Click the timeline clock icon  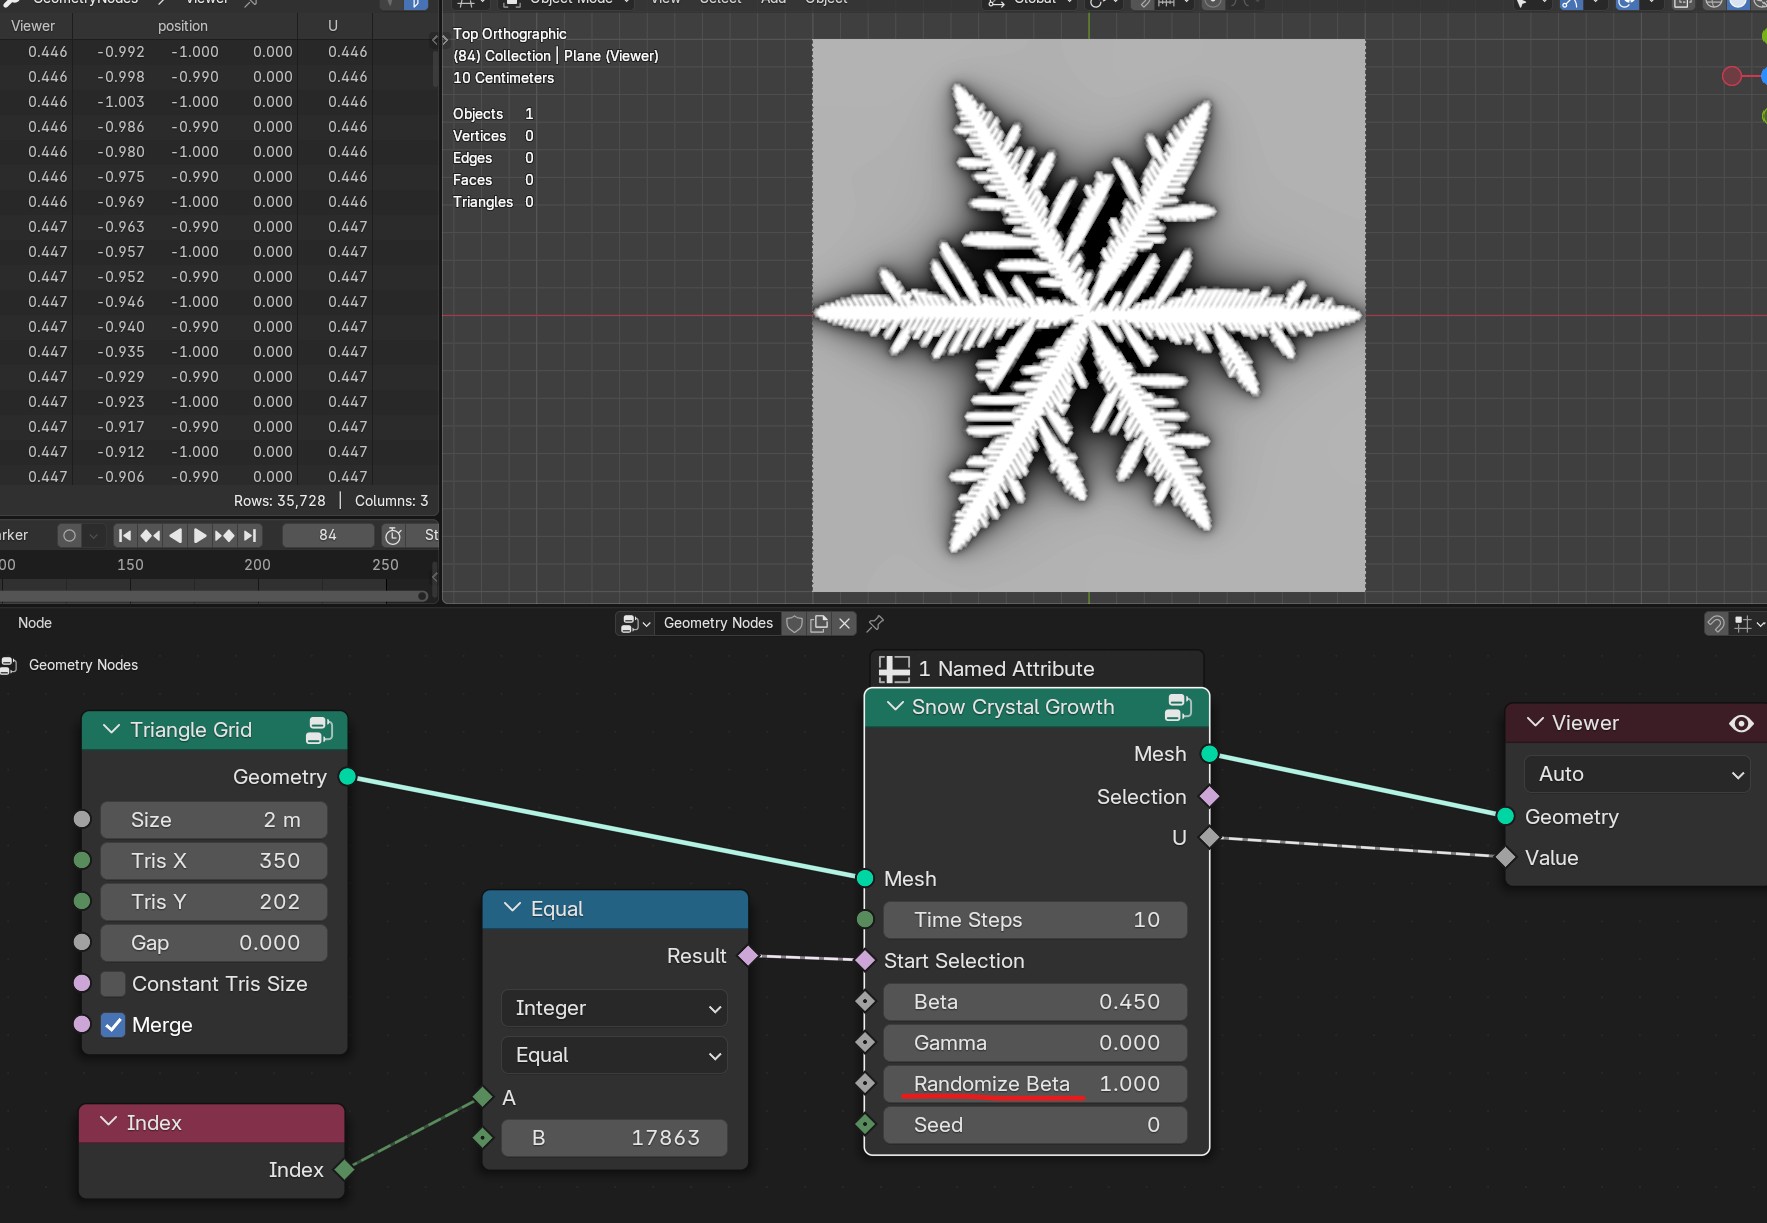[x=393, y=535]
